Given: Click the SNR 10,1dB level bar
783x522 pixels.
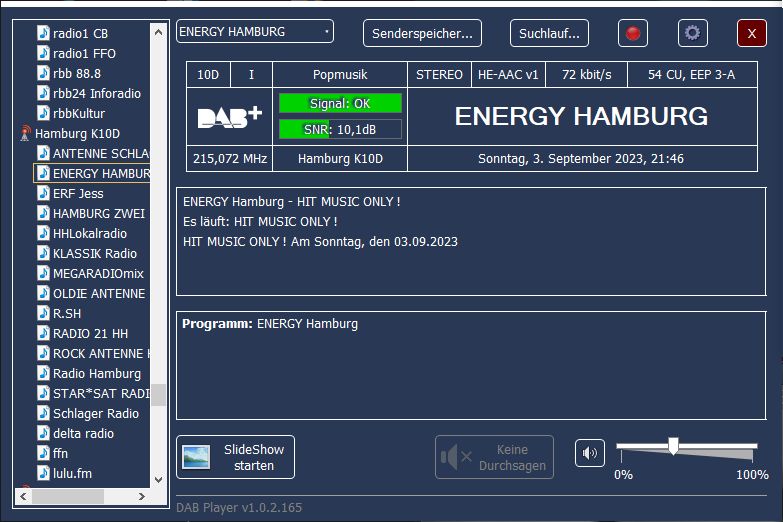Looking at the screenshot, I should 340,129.
